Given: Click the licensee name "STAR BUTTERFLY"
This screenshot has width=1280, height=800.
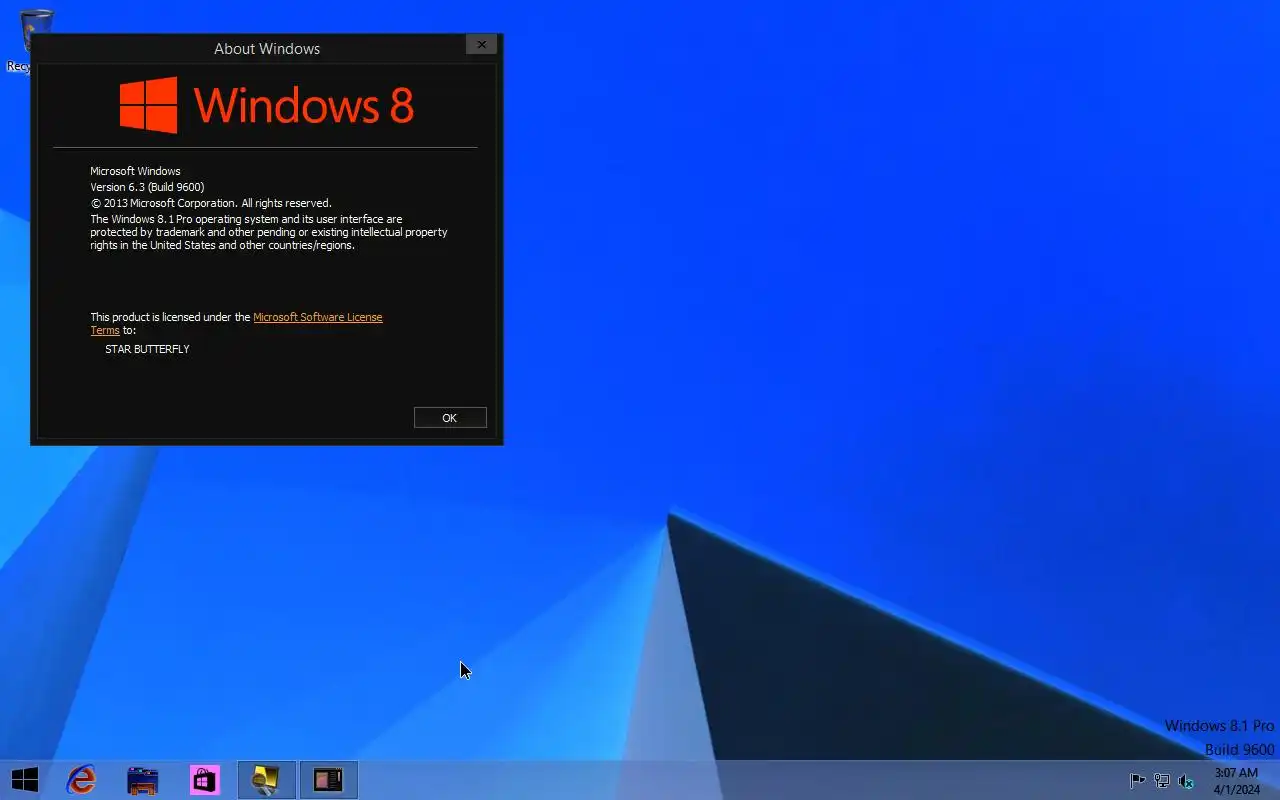Looking at the screenshot, I should [147, 349].
